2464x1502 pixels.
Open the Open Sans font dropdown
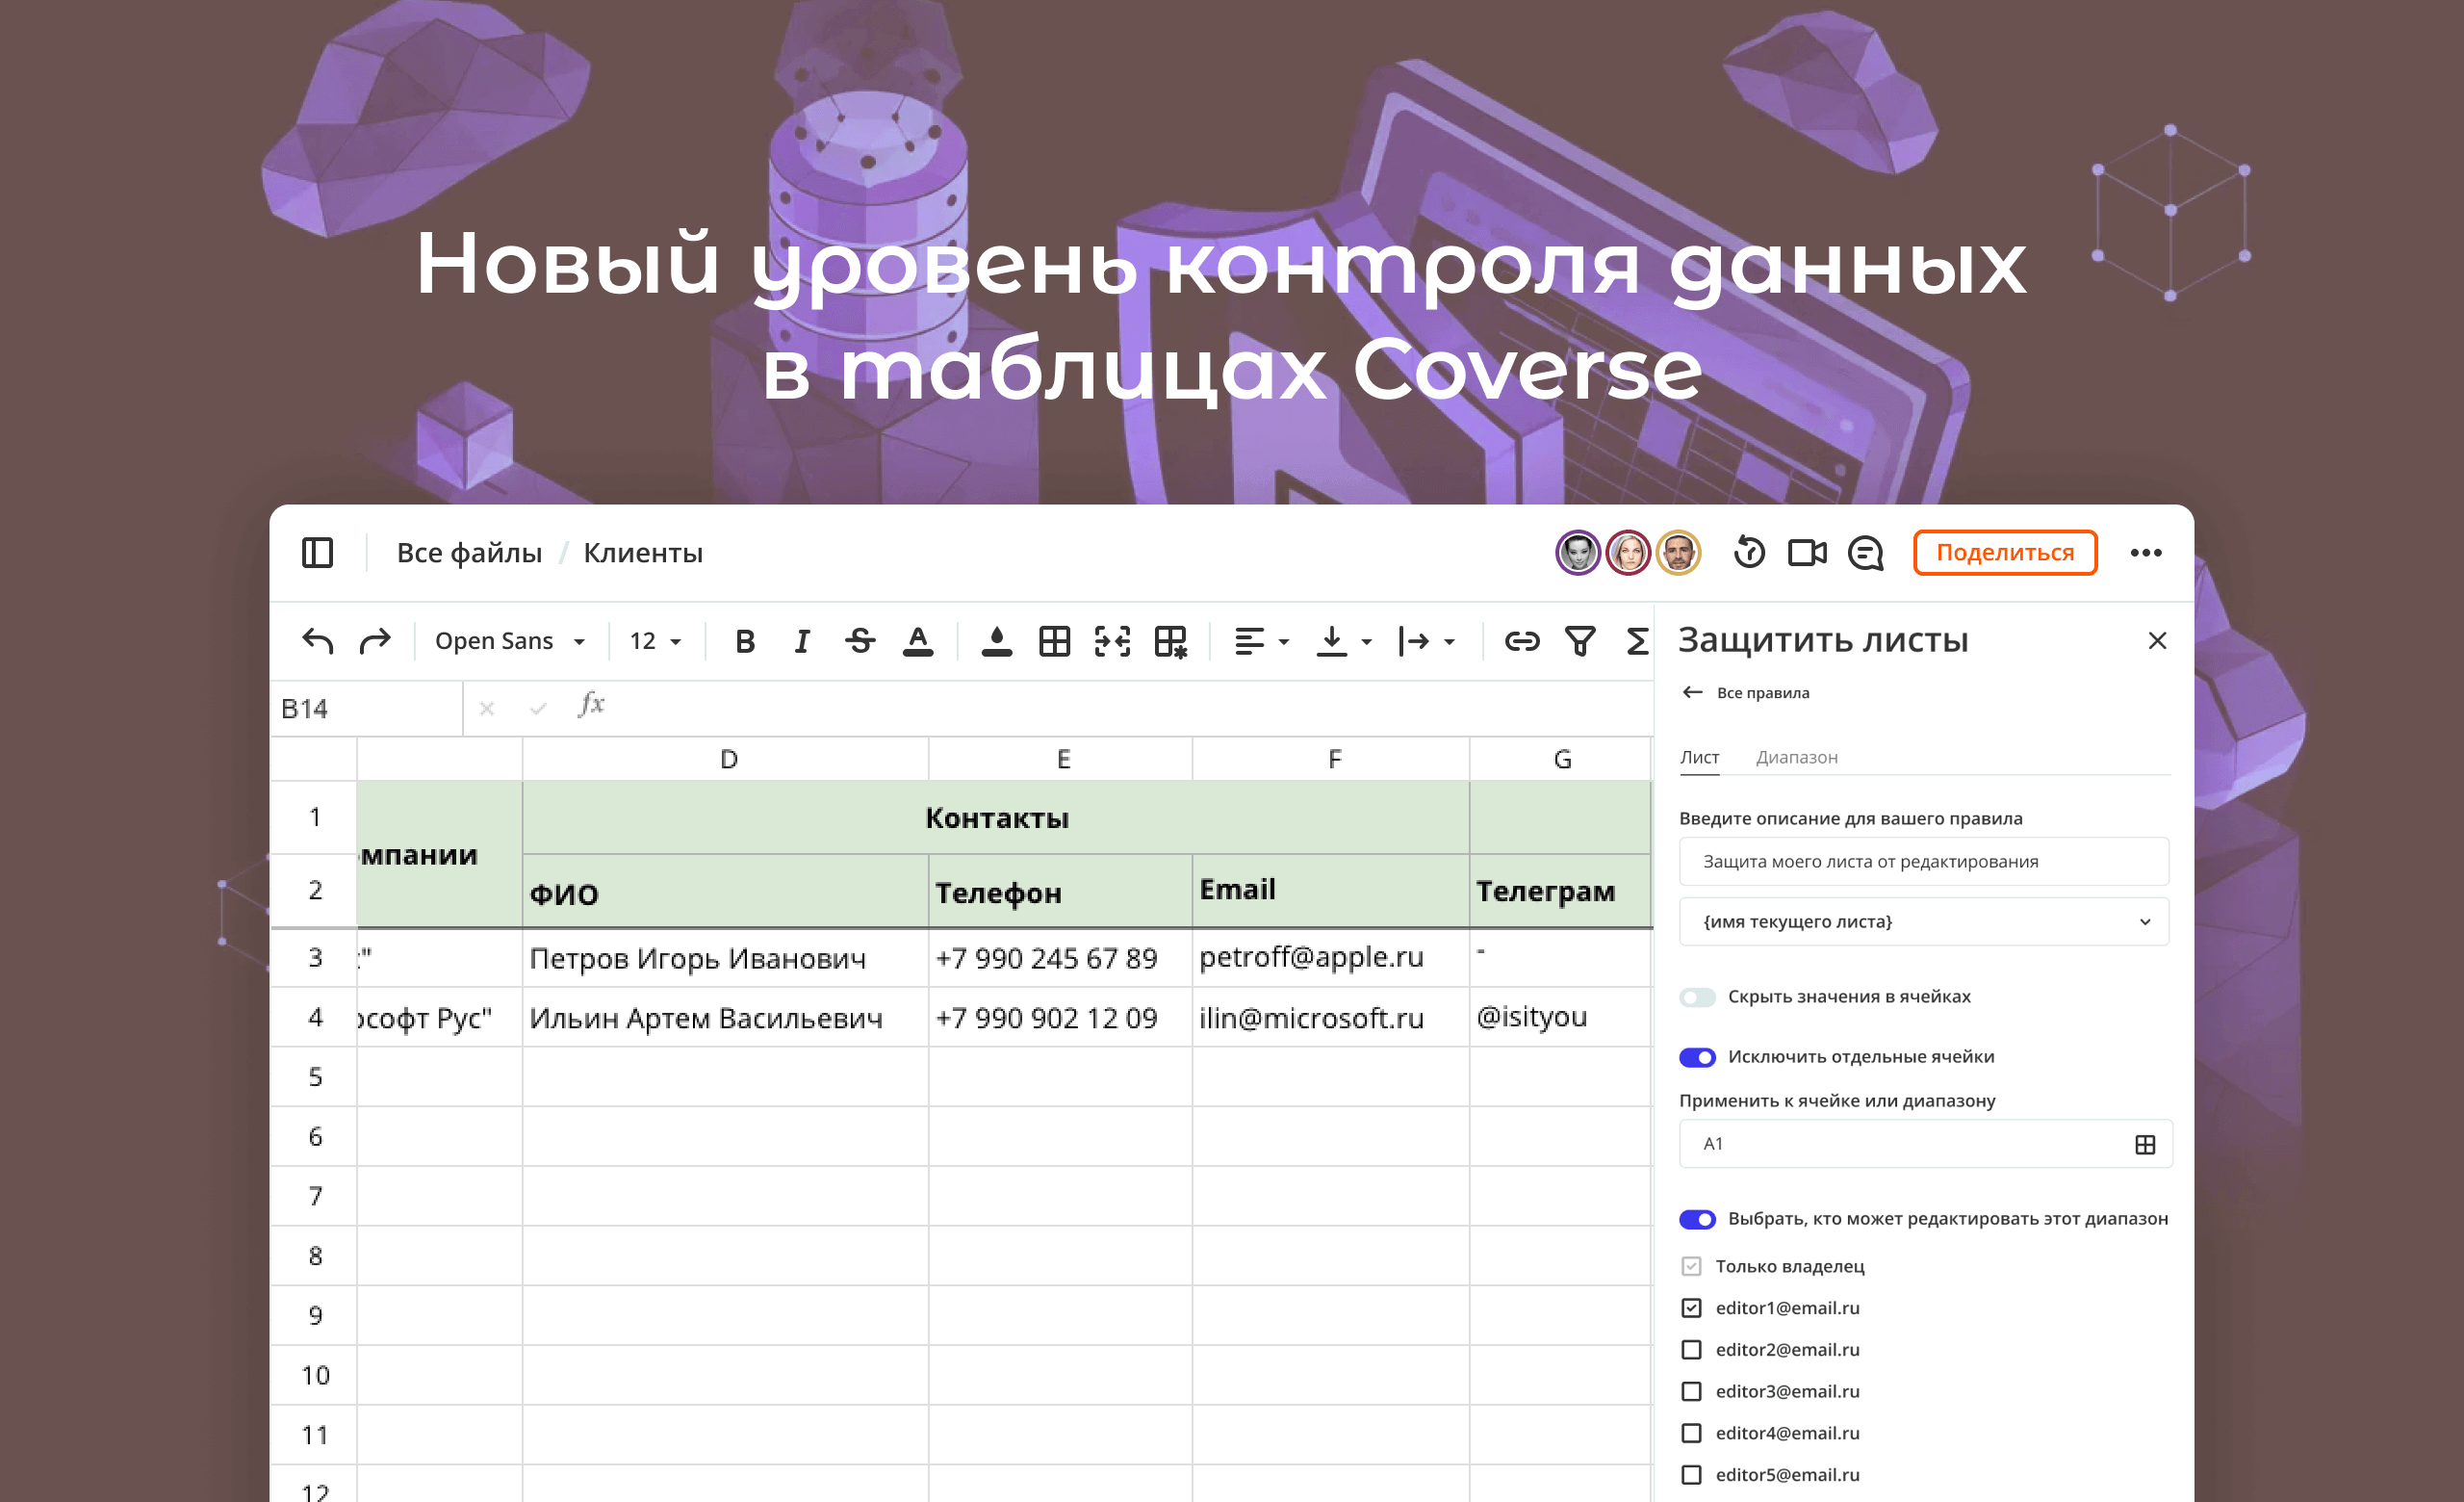coord(510,641)
